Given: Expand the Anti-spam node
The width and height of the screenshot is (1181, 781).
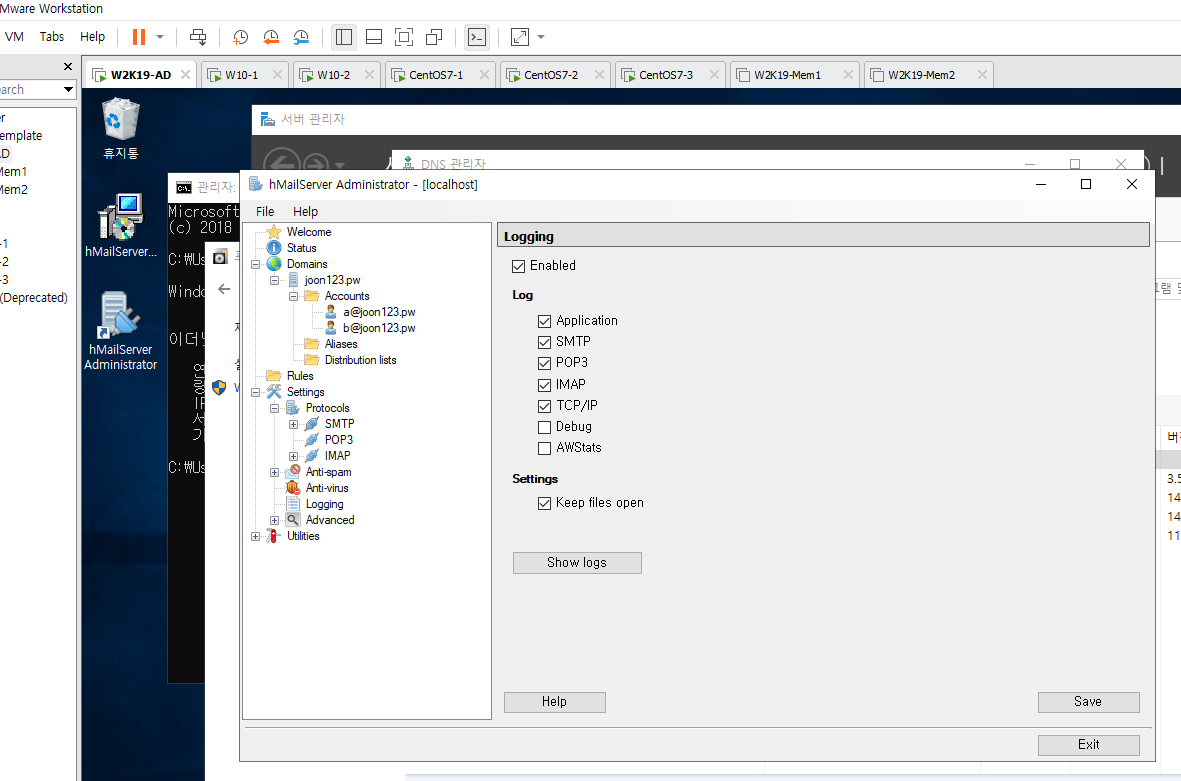Looking at the screenshot, I should point(274,472).
